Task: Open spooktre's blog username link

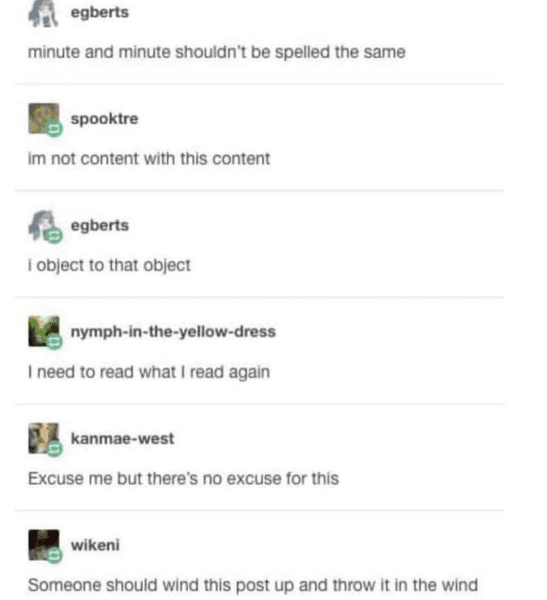Action: coord(104,119)
